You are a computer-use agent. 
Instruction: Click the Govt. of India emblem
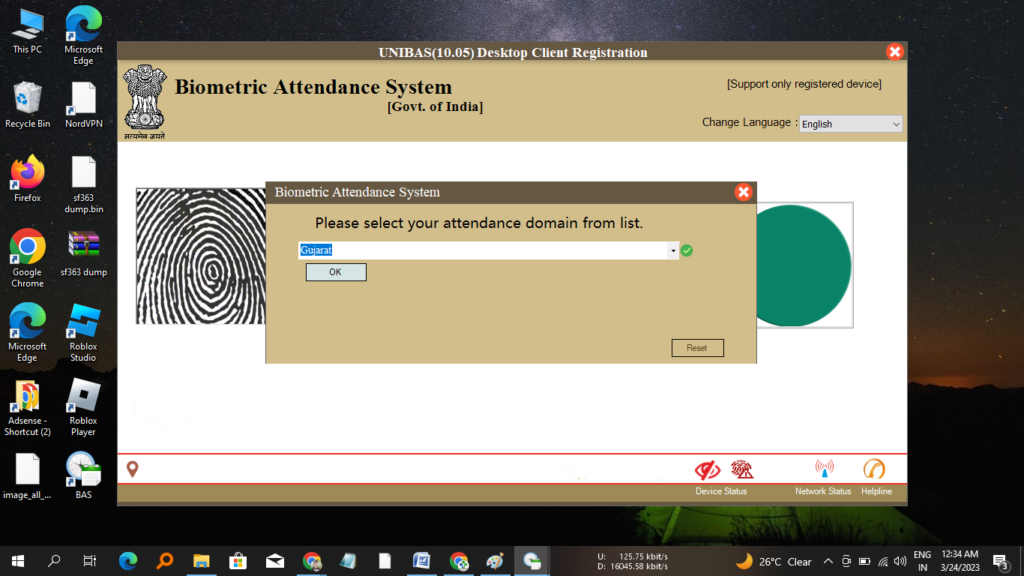pyautogui.click(x=145, y=100)
